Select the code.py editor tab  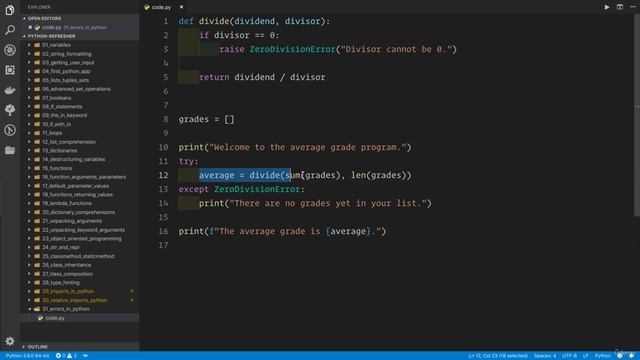pyautogui.click(x=161, y=7)
